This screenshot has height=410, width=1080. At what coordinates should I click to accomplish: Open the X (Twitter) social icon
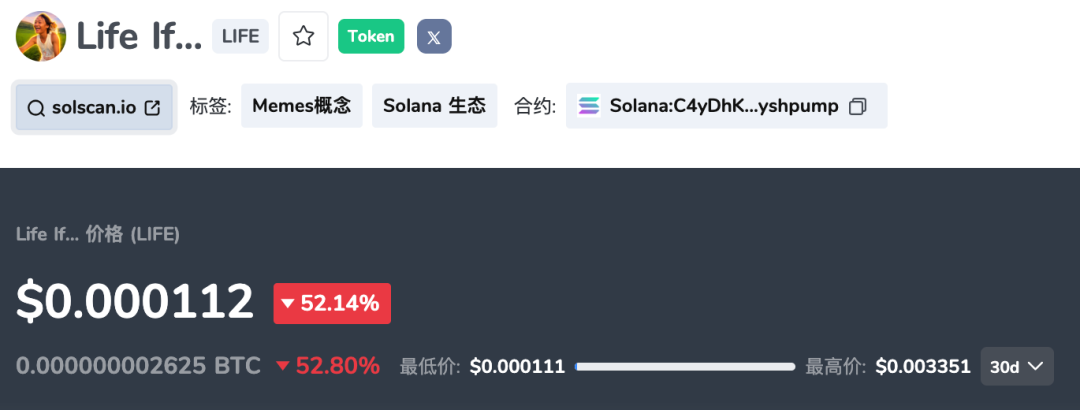point(434,37)
